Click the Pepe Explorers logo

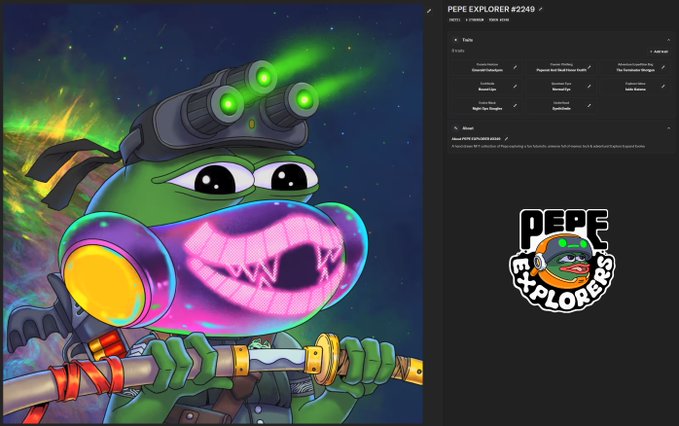pos(562,260)
